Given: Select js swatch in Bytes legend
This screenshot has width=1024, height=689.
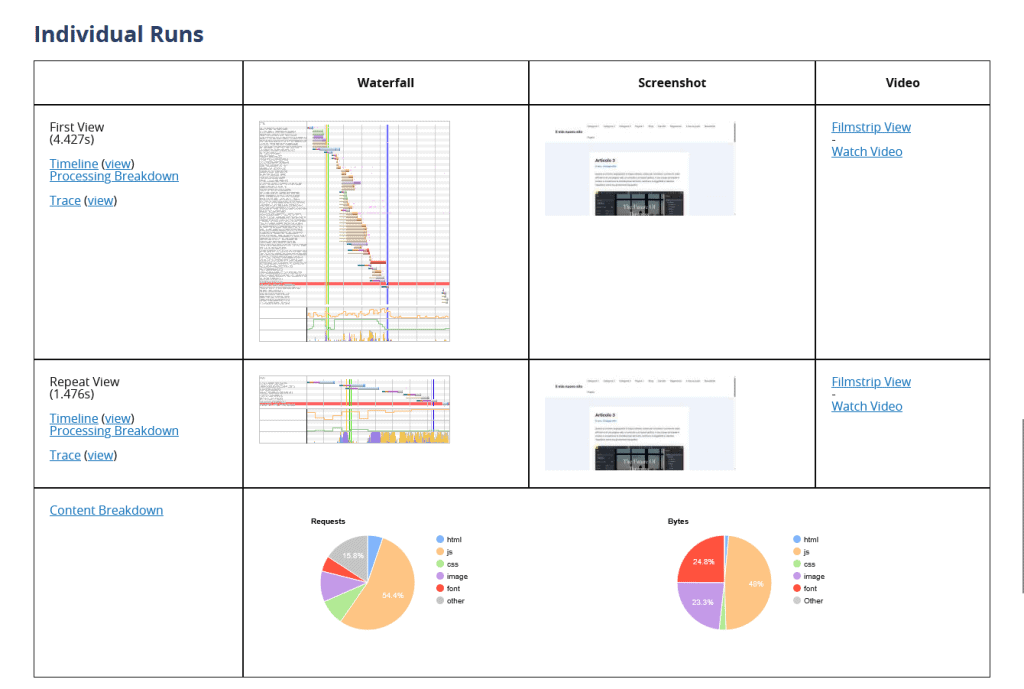Looking at the screenshot, I should tap(797, 552).
